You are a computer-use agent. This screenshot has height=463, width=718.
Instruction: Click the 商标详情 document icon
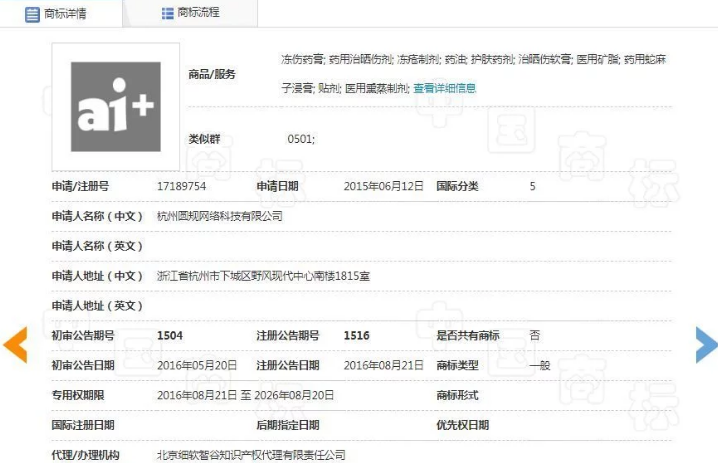click(x=32, y=14)
